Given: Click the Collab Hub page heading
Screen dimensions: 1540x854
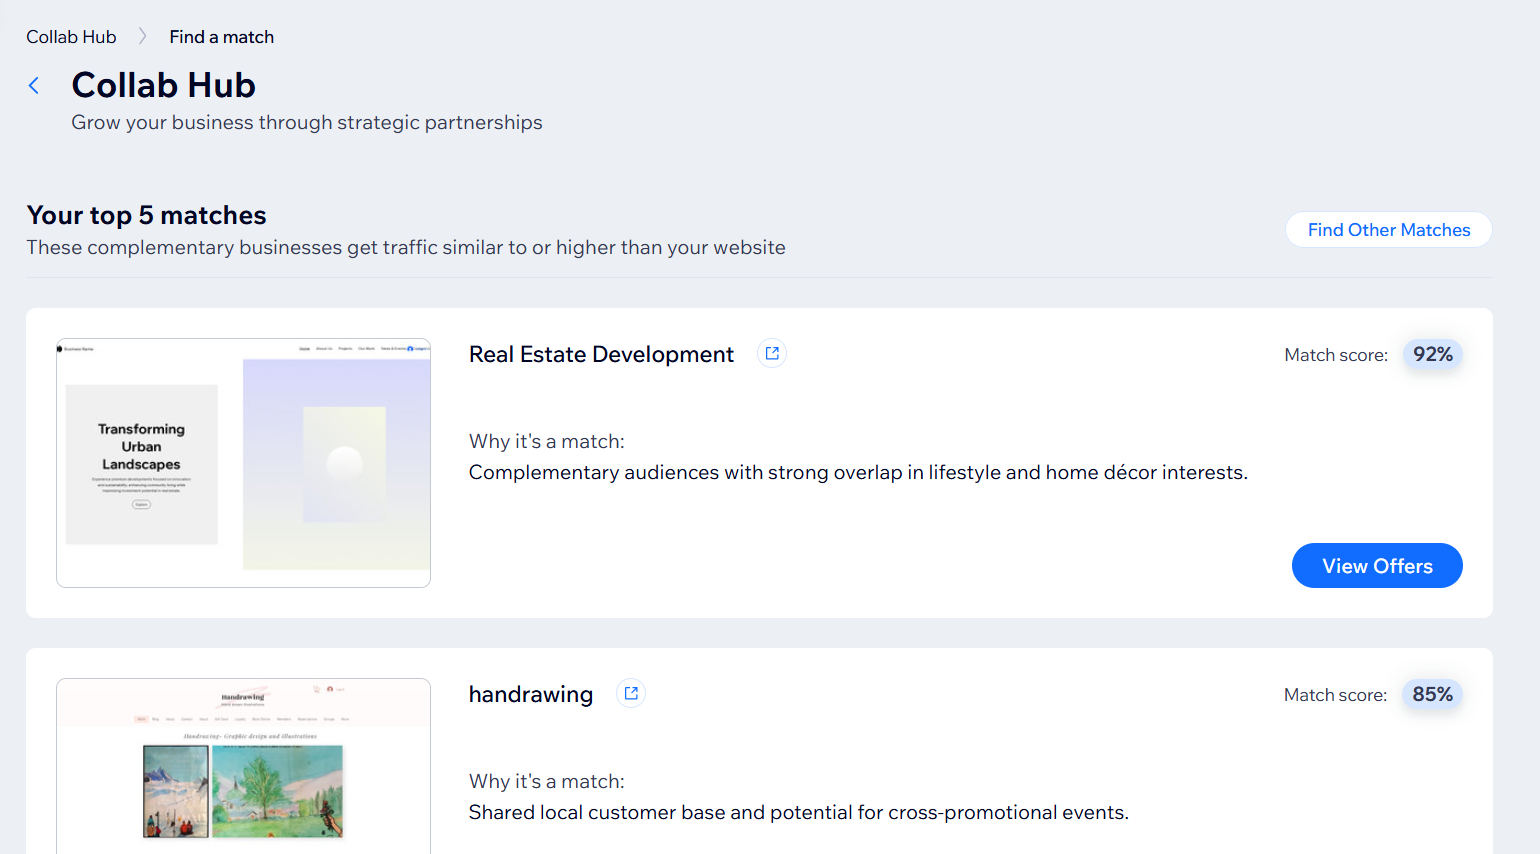Looking at the screenshot, I should click(x=164, y=86).
